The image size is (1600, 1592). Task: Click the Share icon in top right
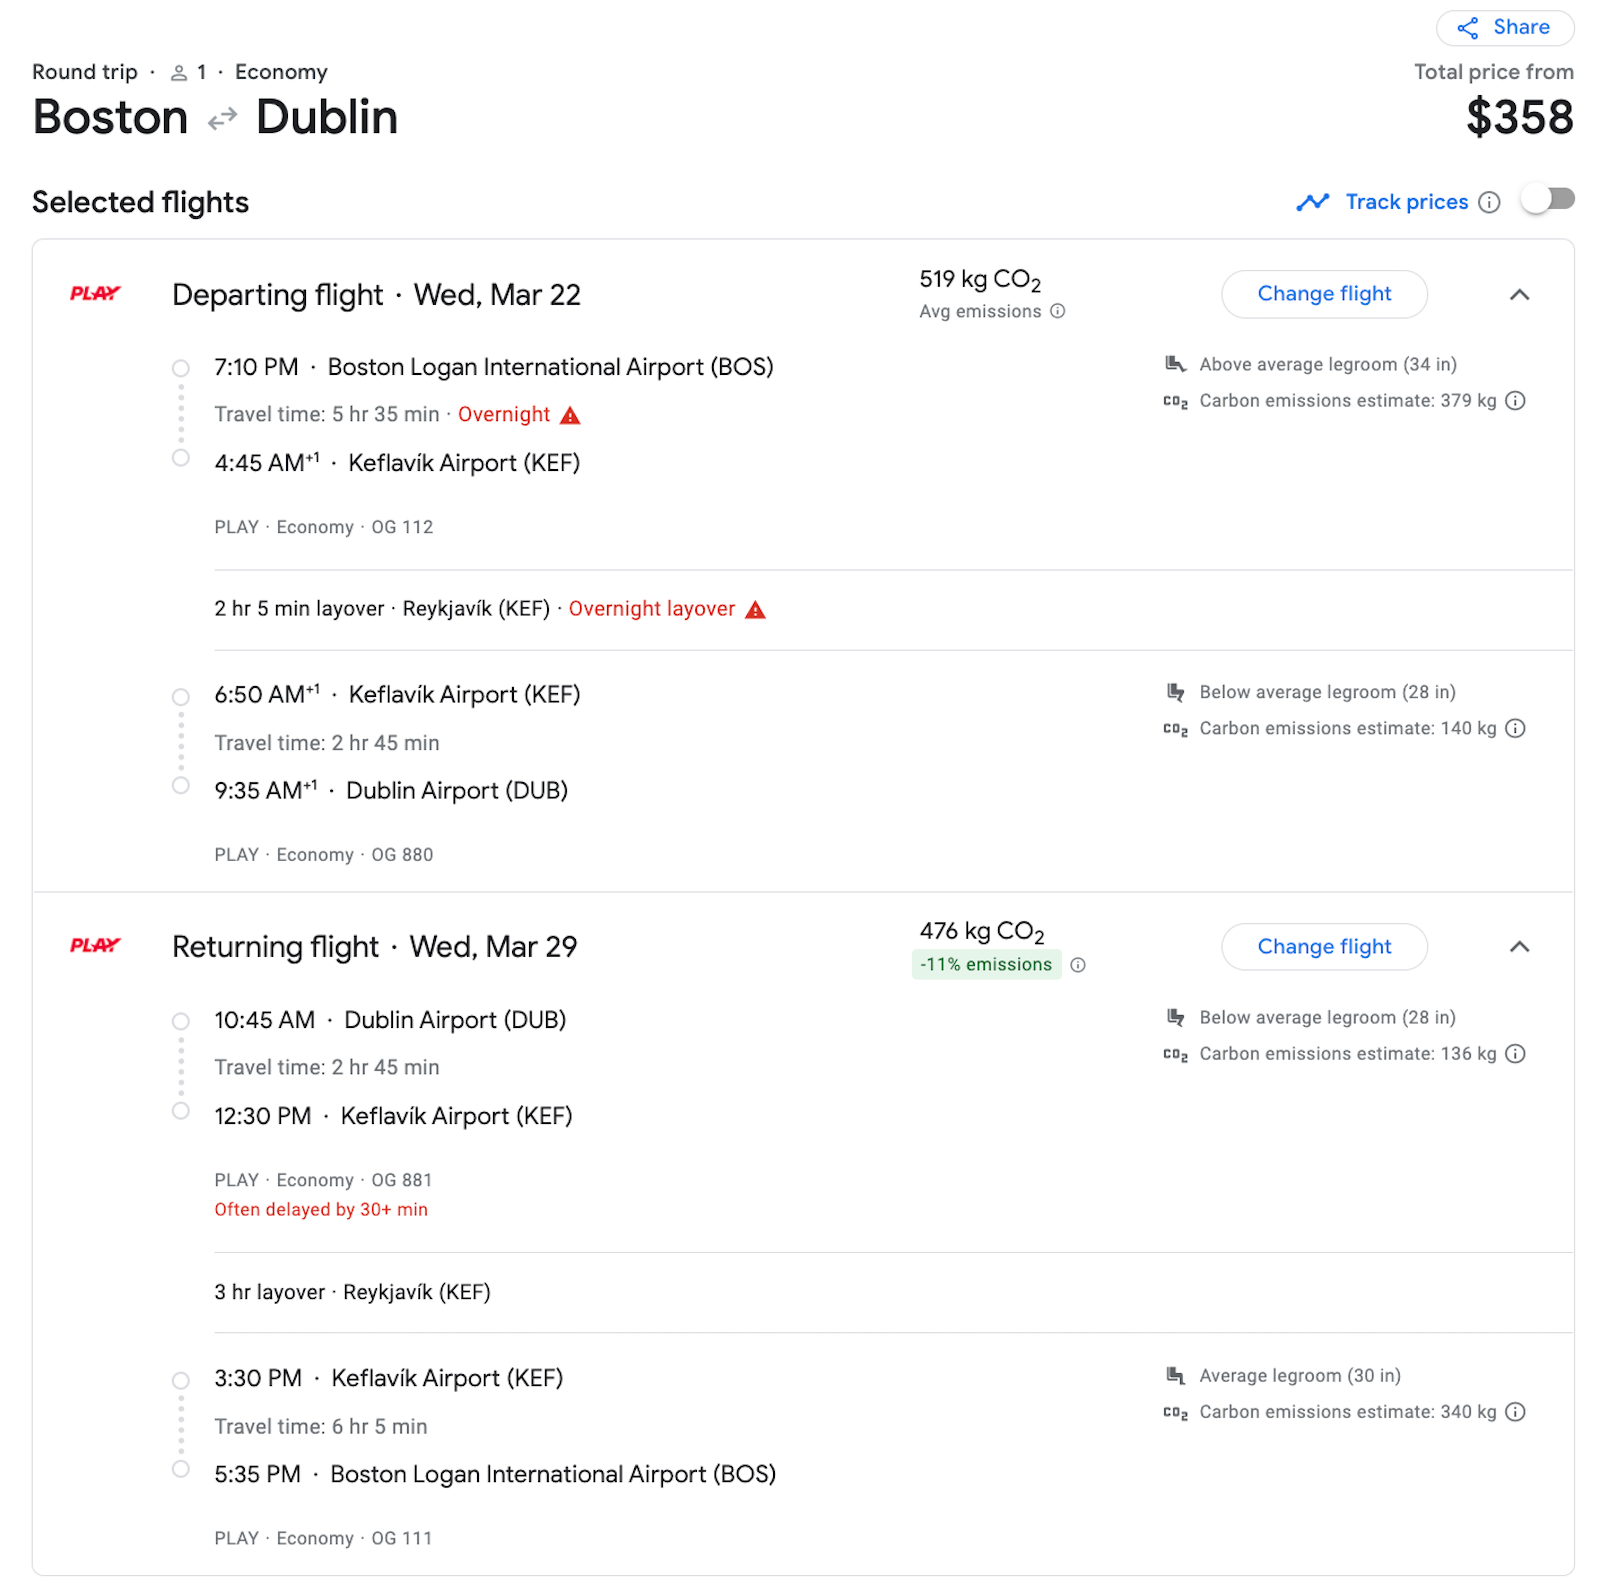[1469, 27]
